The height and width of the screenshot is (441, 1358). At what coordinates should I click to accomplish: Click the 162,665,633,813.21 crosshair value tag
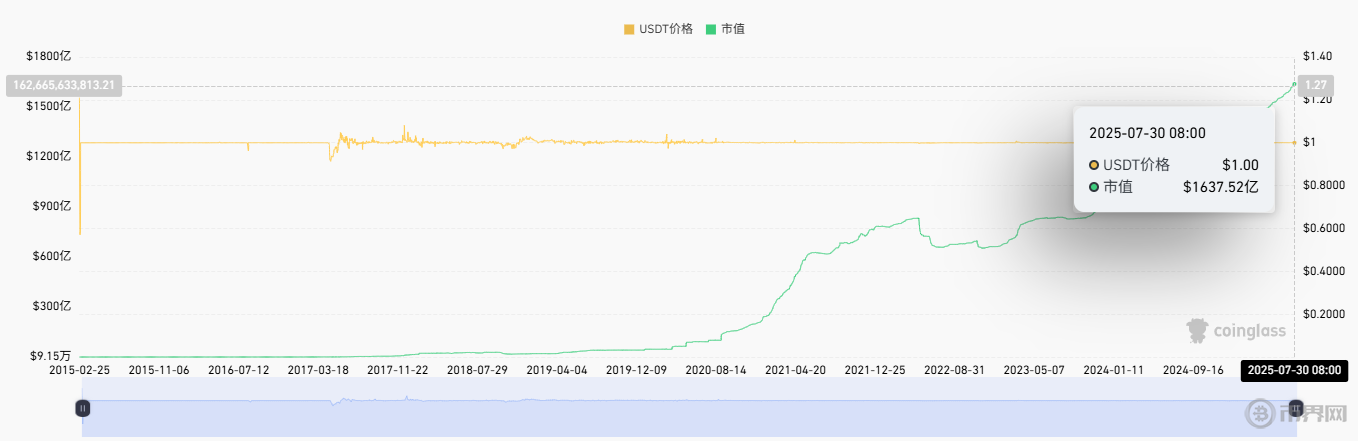pos(65,86)
